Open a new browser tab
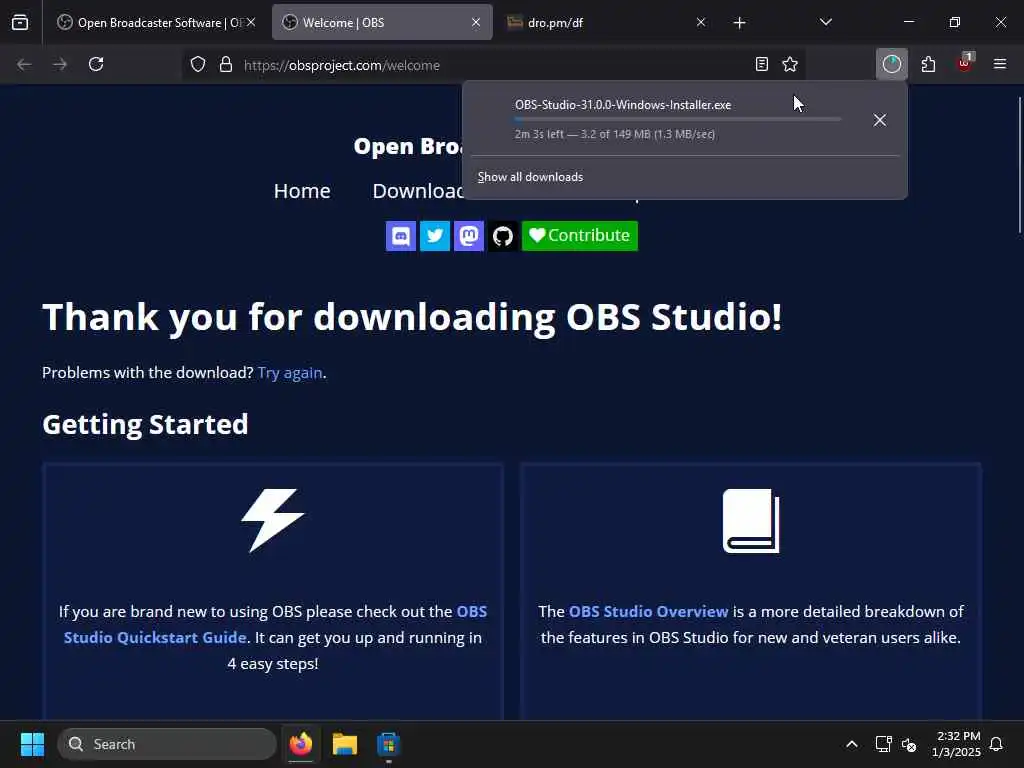1024x768 pixels. 739,23
